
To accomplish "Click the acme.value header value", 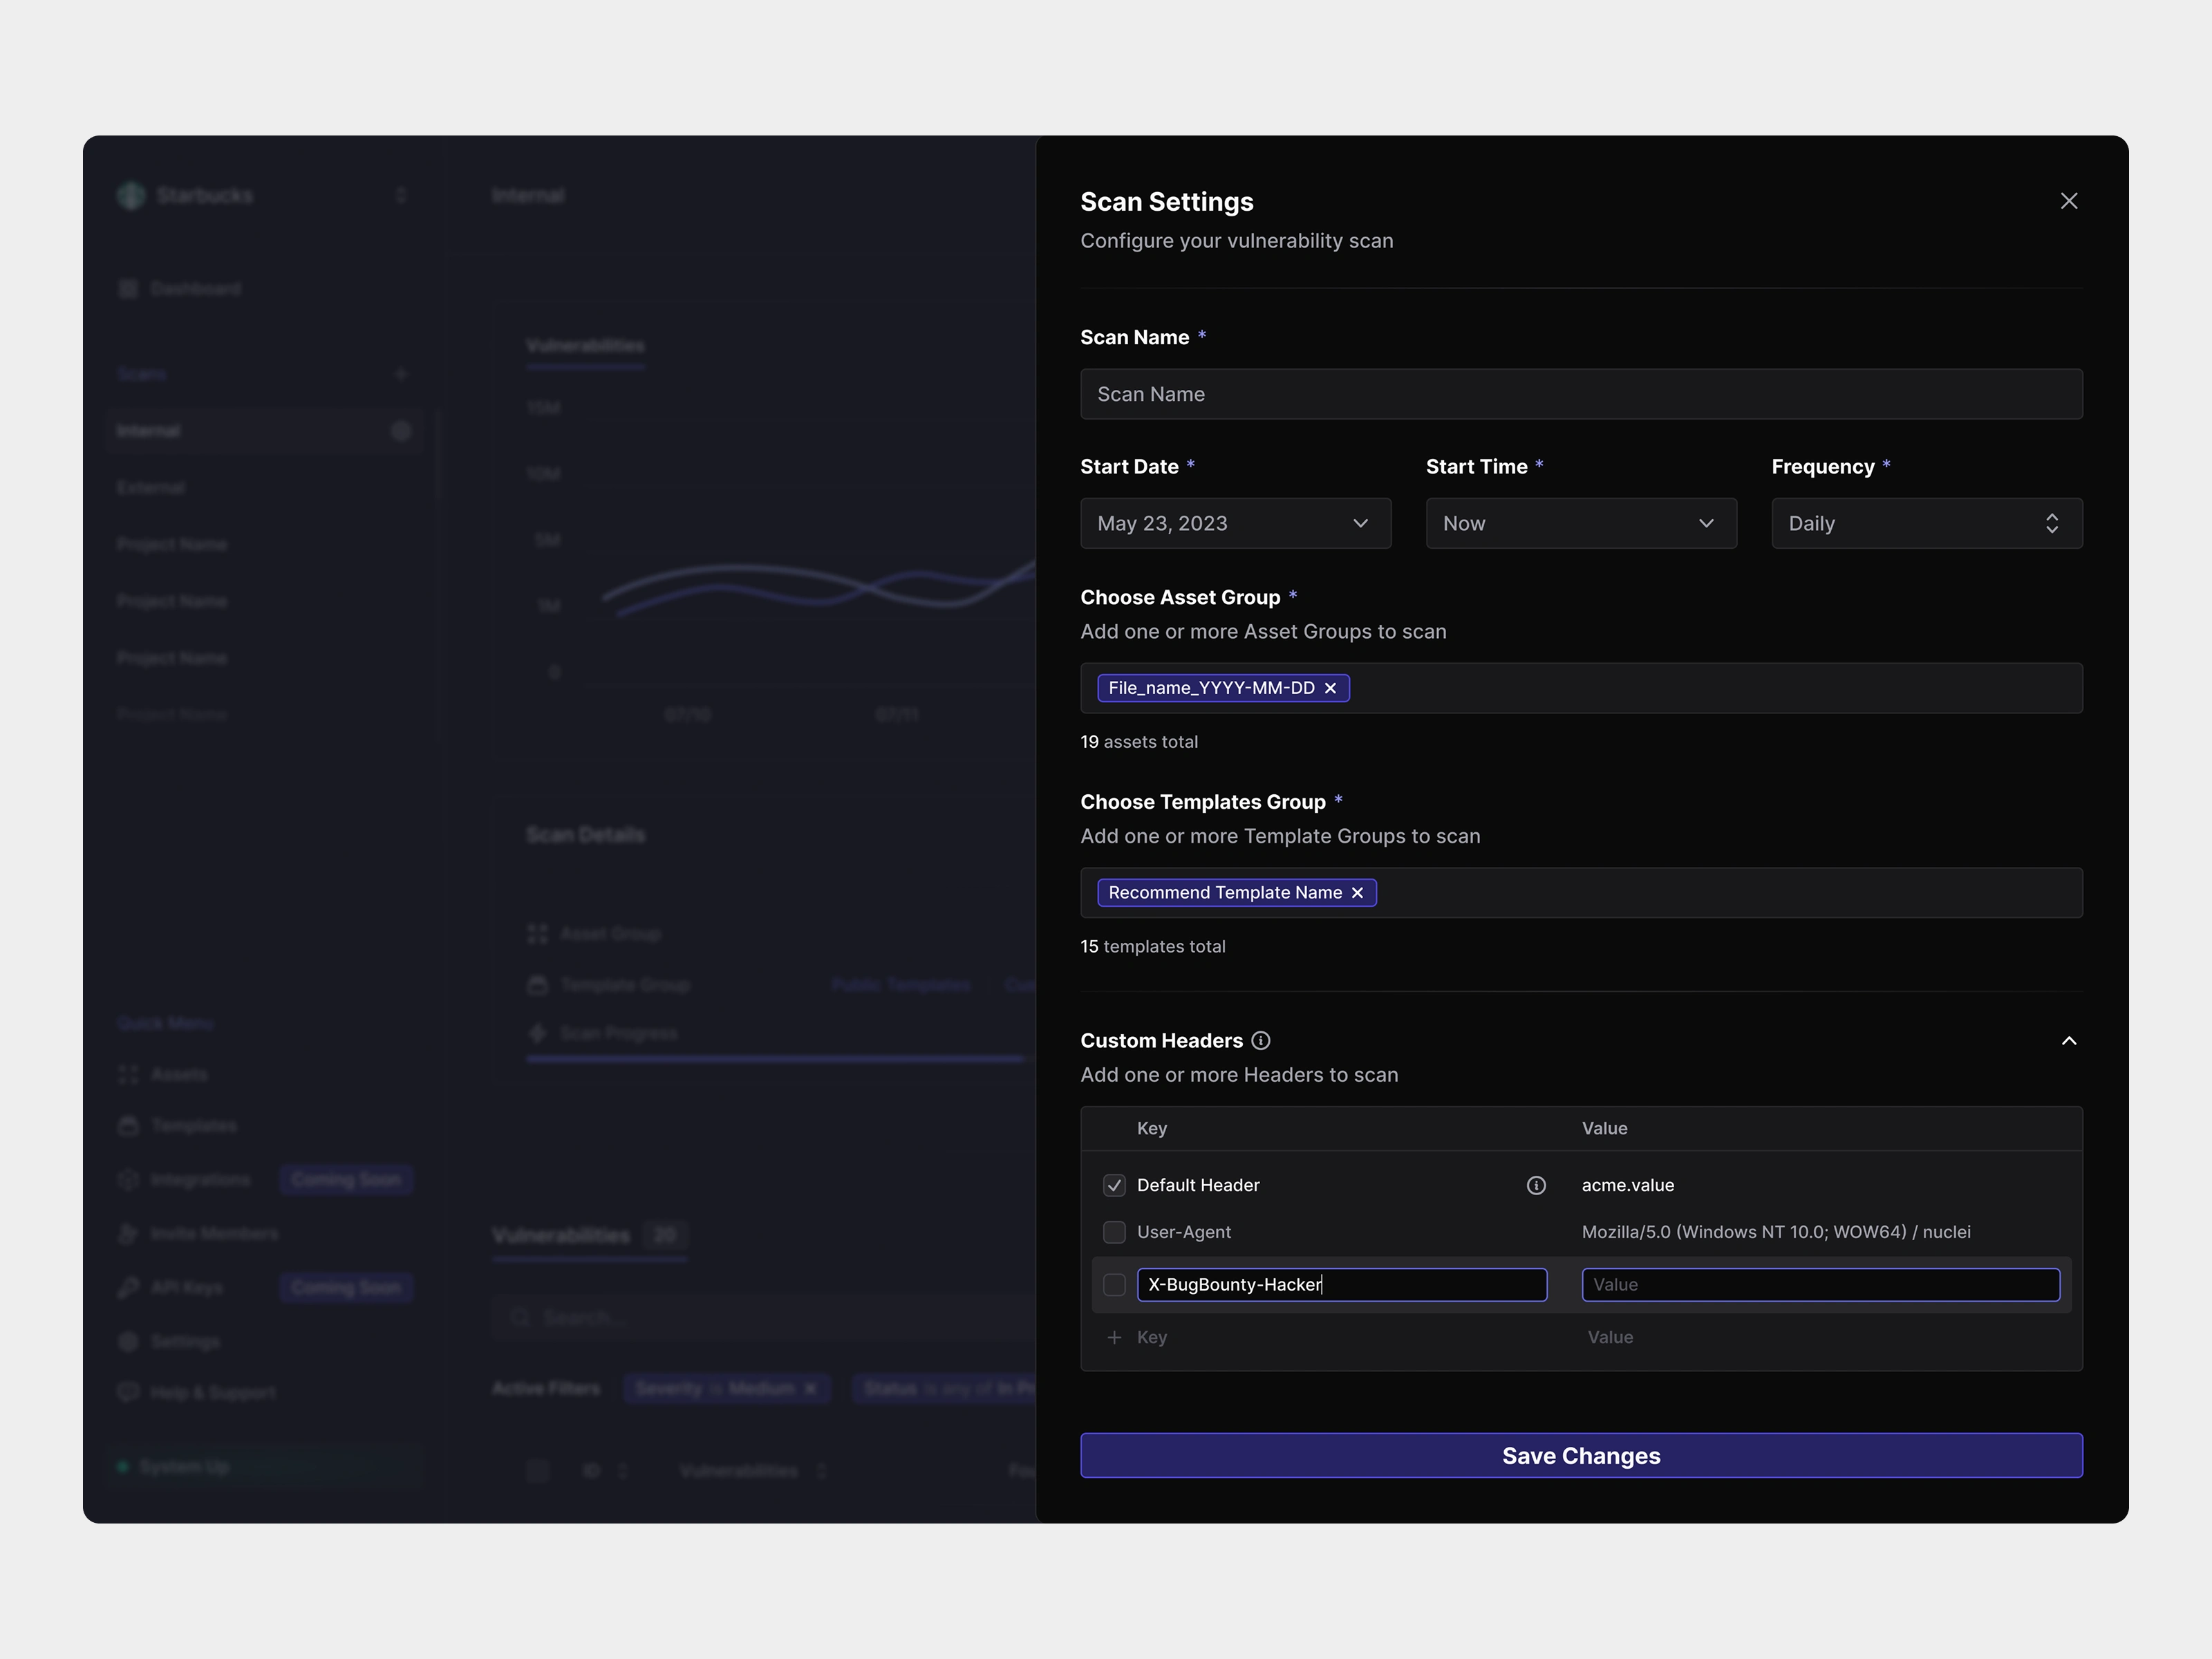I will 1627,1185.
